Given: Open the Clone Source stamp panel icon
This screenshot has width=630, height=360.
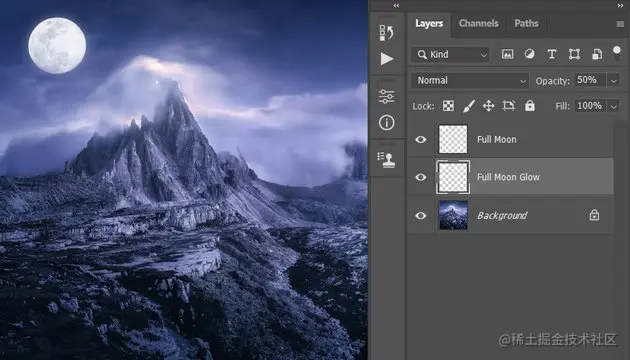Looking at the screenshot, I should click(387, 160).
